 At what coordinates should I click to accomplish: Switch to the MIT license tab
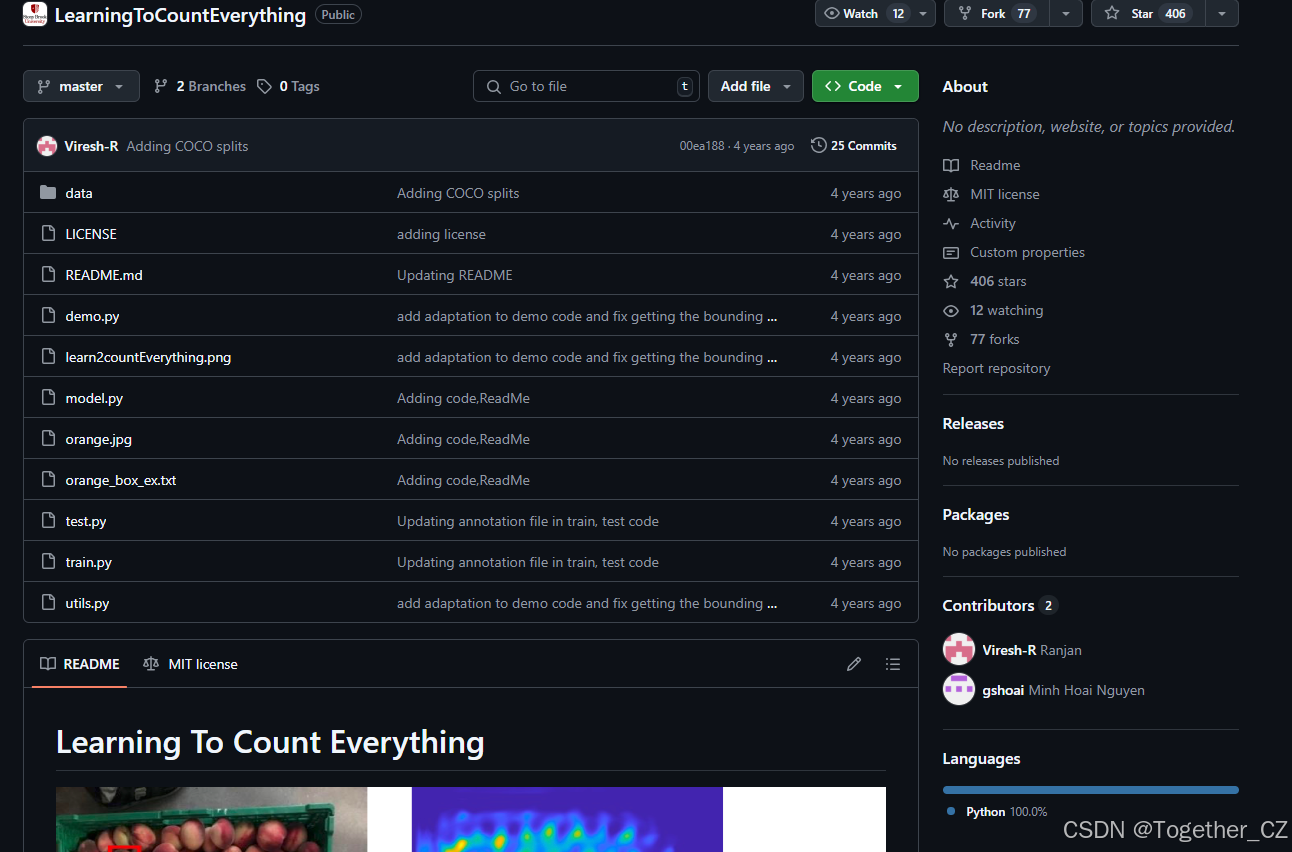[190, 663]
